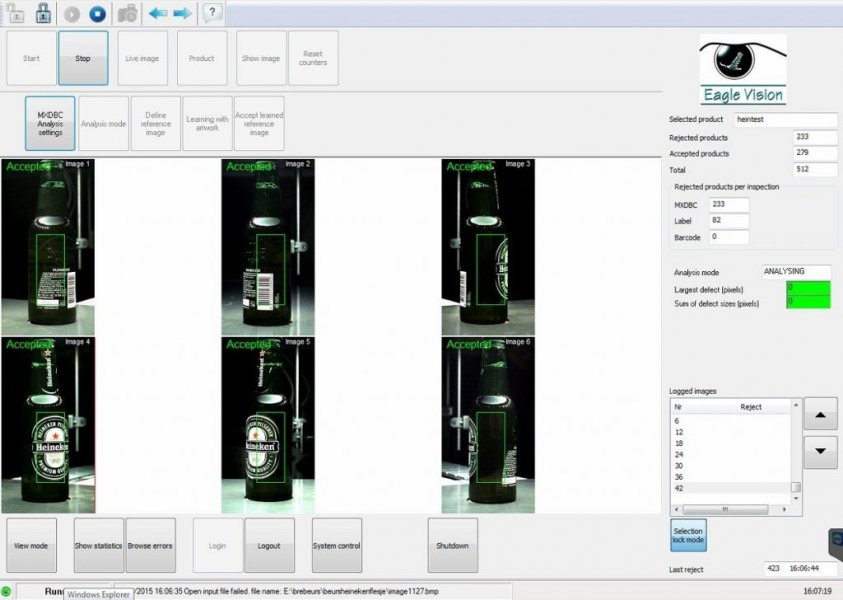Open Image 4 Heineken bottle thumbnail
Image resolution: width=843 pixels, height=600 pixels.
click(48, 425)
